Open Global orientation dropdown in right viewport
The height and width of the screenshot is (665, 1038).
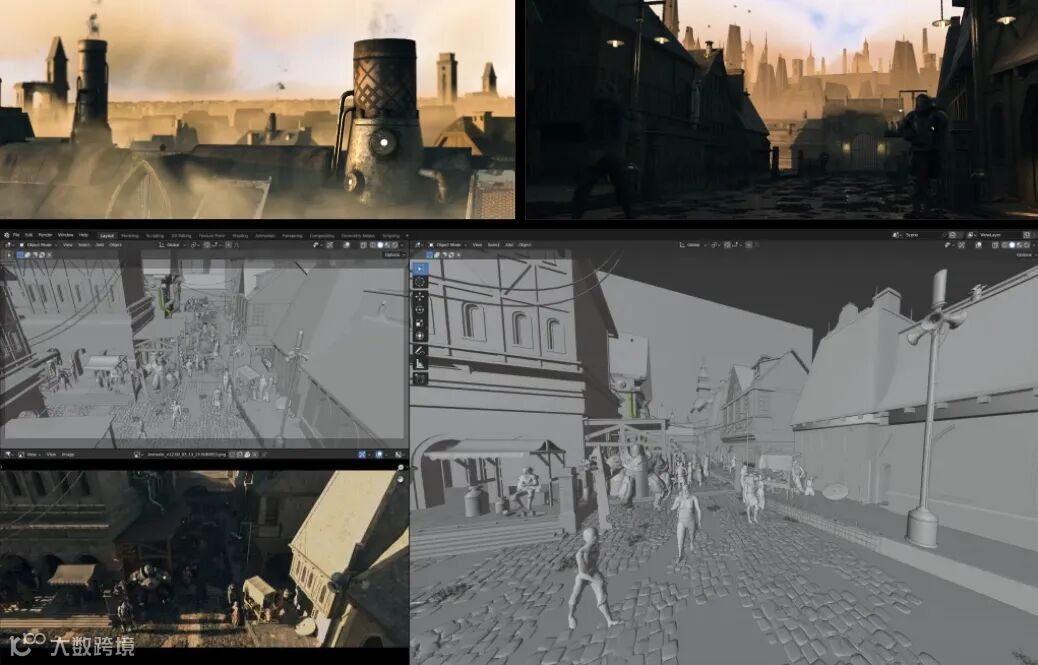692,245
